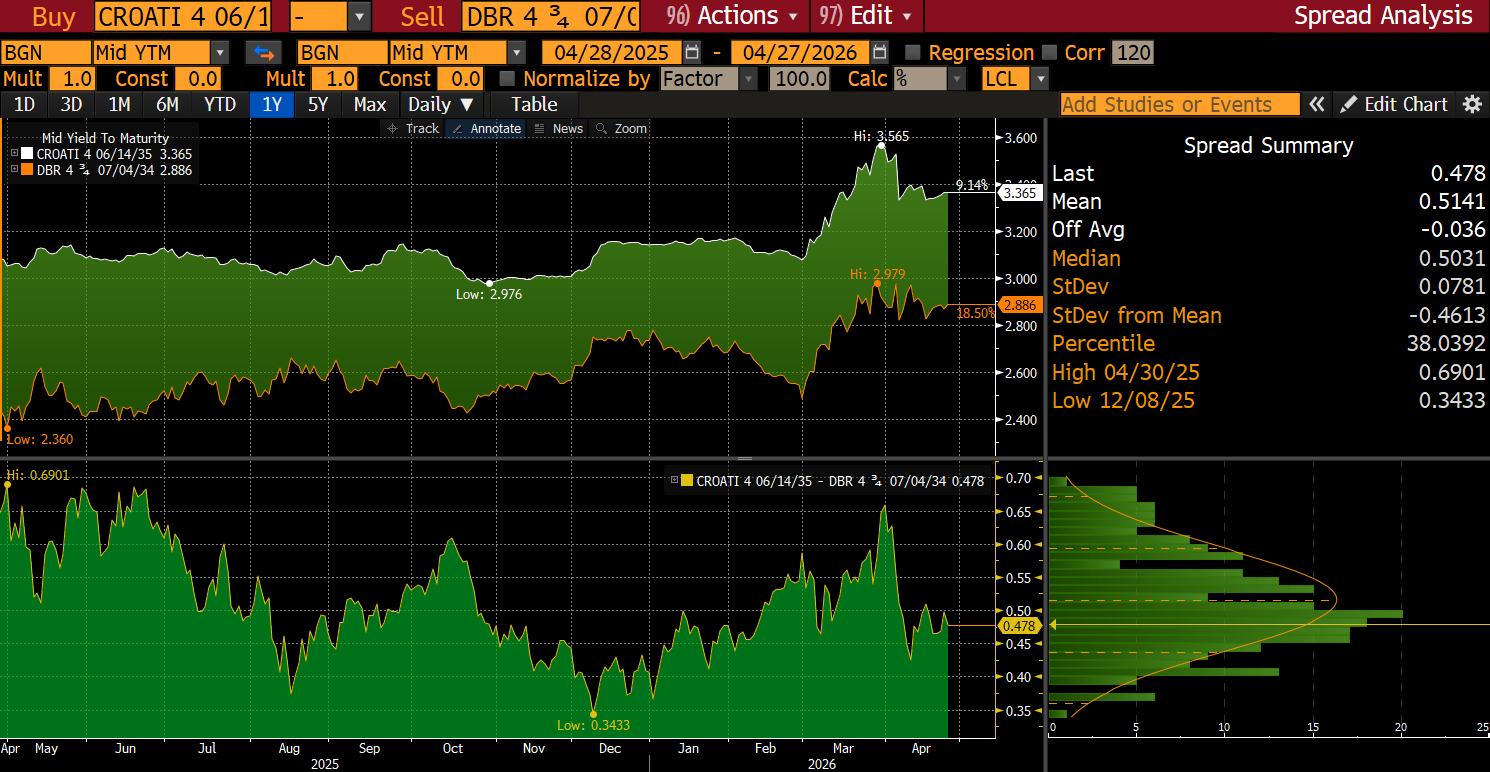Viewport: 1490px width, 772px height.
Task: Toggle the Normalize by checkbox
Action: click(508, 79)
